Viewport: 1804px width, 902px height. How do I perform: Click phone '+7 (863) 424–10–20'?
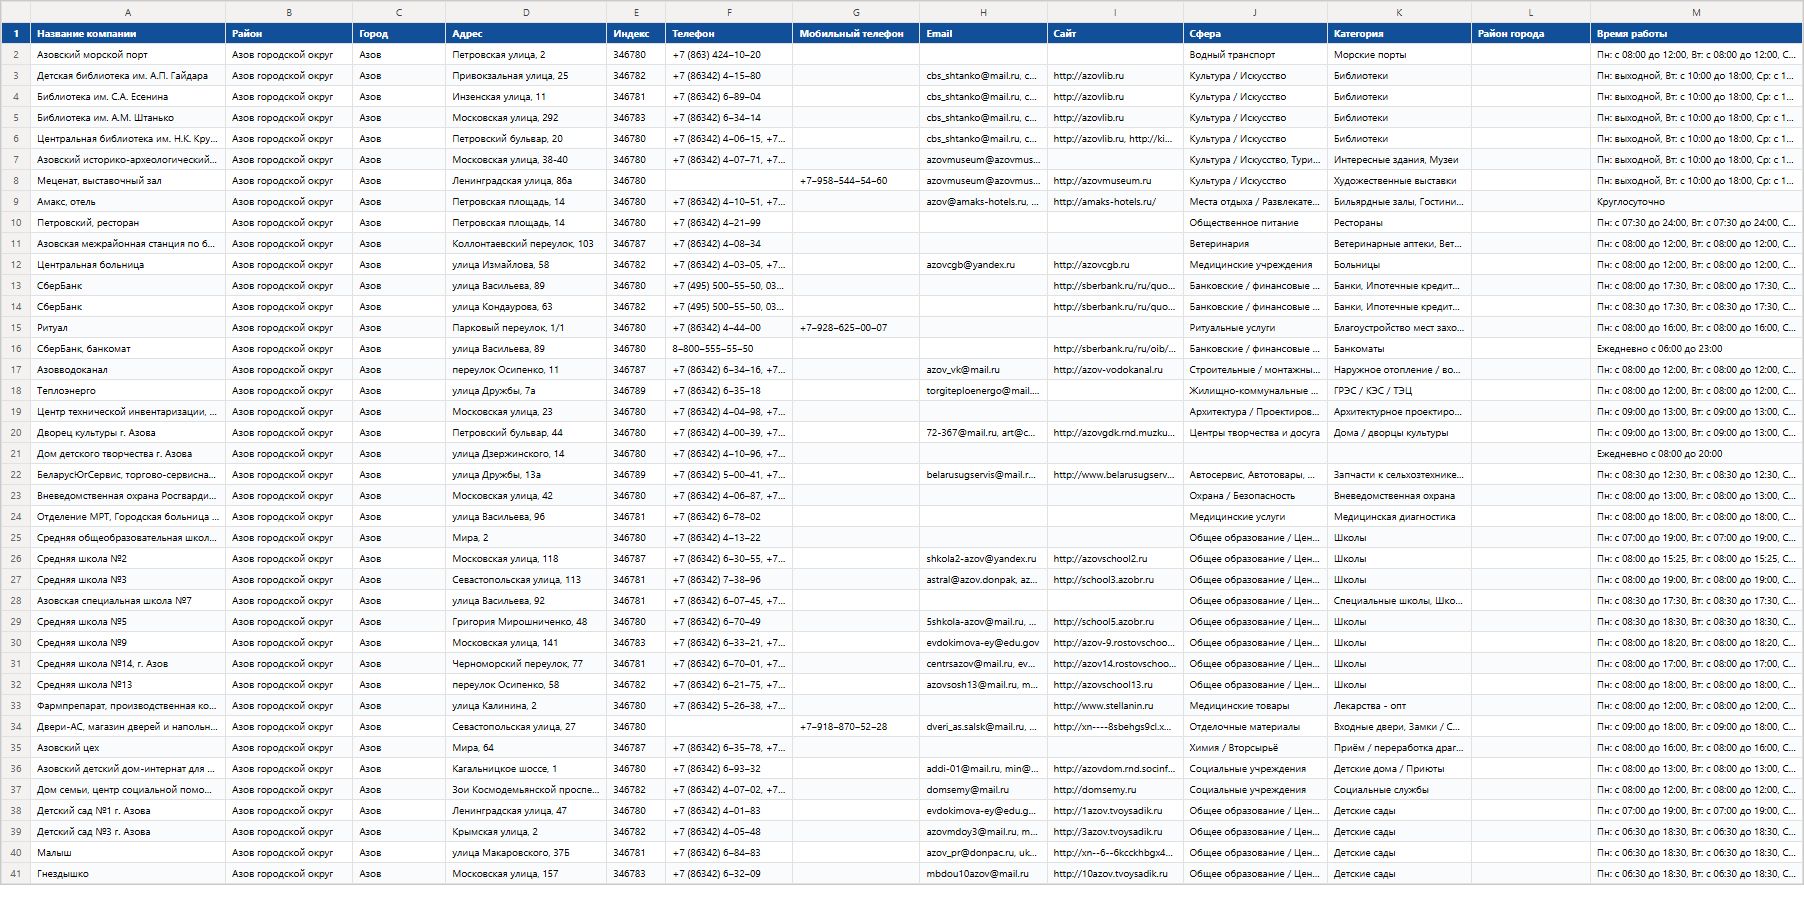729,55
